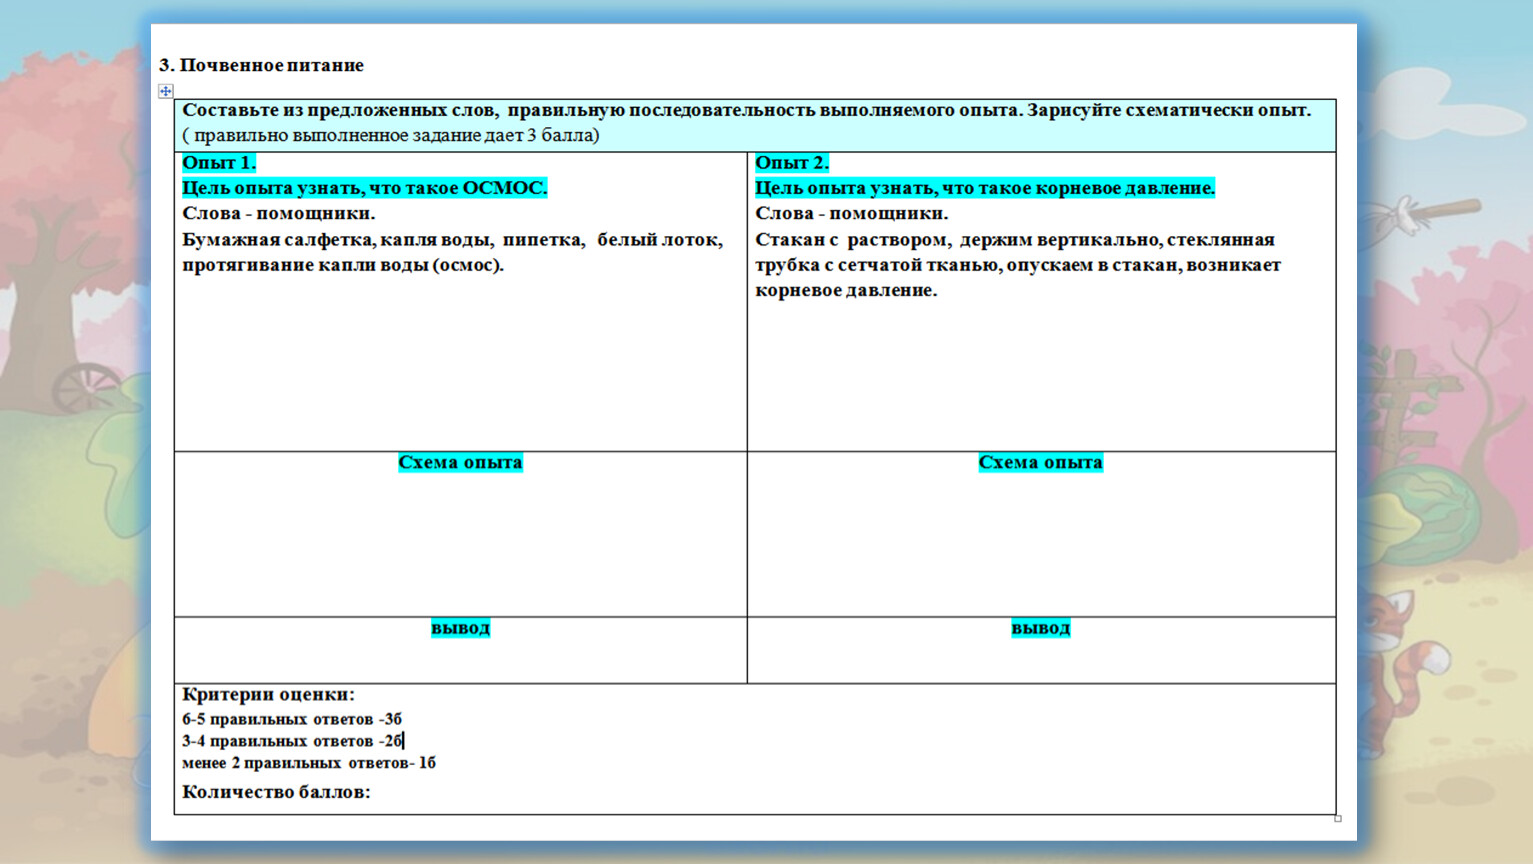Place cursor in the ОСМОС goal line

(x=364, y=188)
